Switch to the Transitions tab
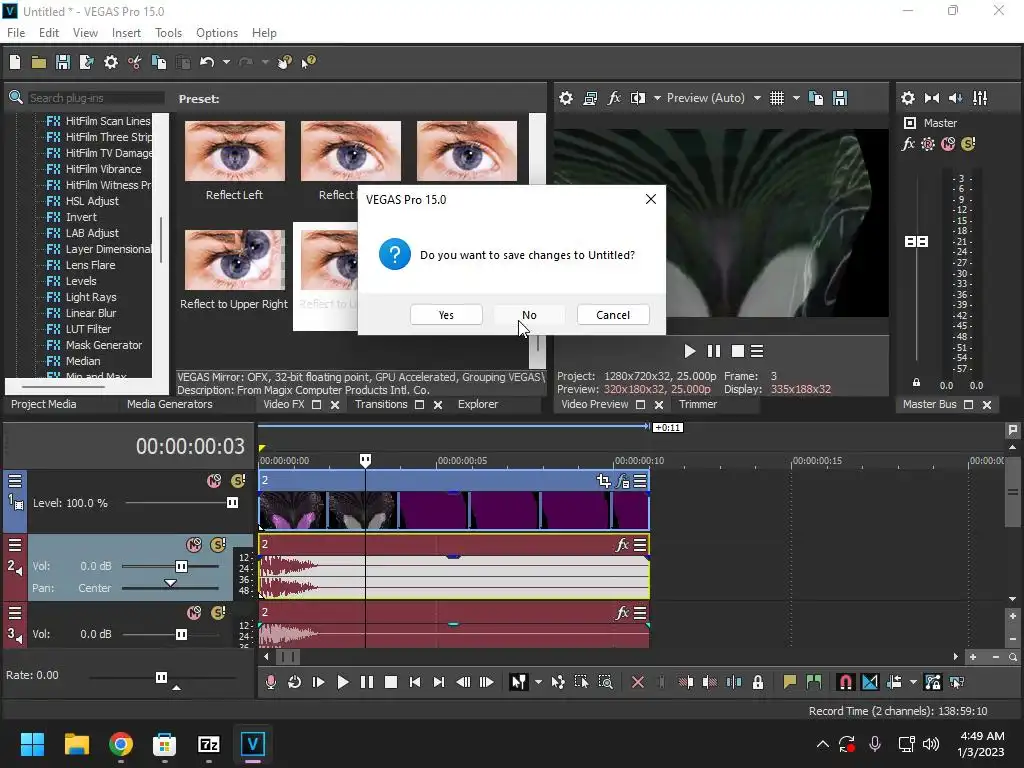 (x=381, y=404)
